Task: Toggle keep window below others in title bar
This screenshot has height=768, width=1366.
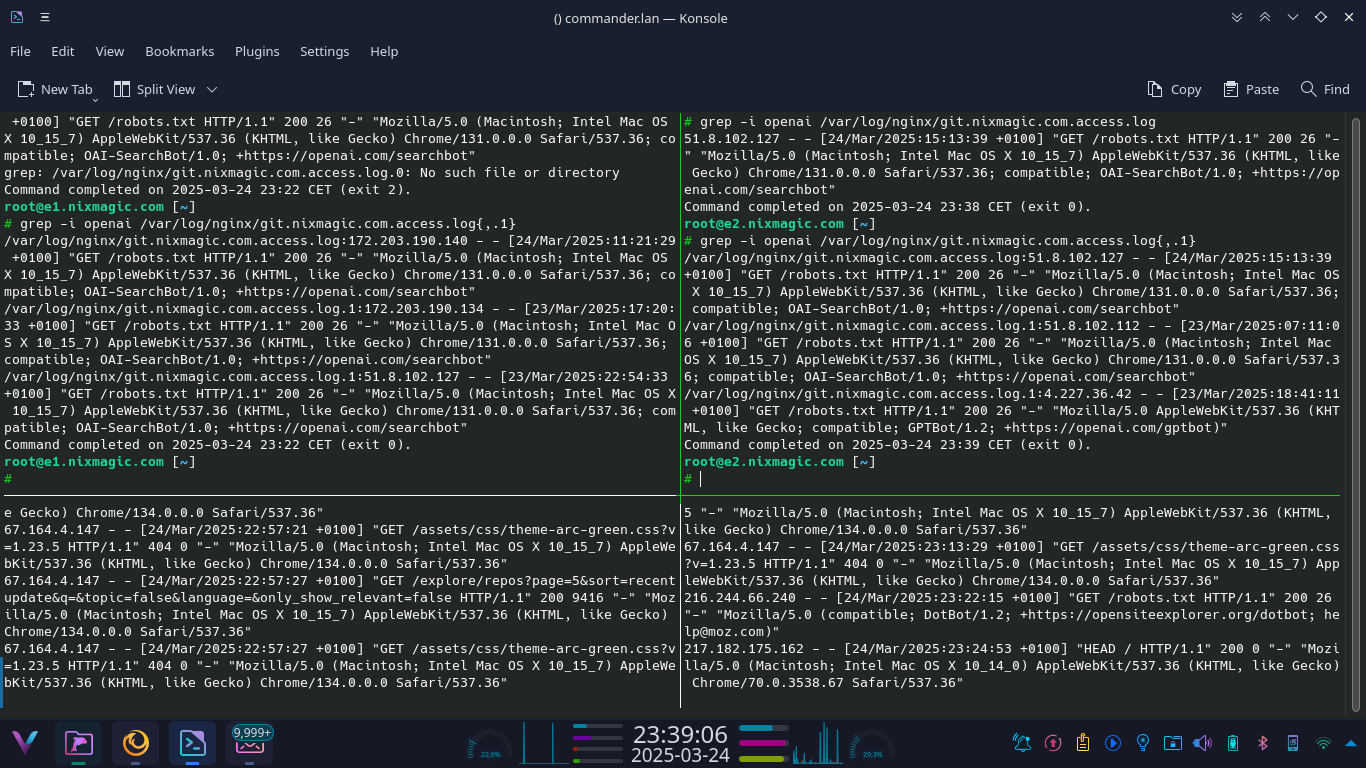Action: pyautogui.click(x=1237, y=18)
